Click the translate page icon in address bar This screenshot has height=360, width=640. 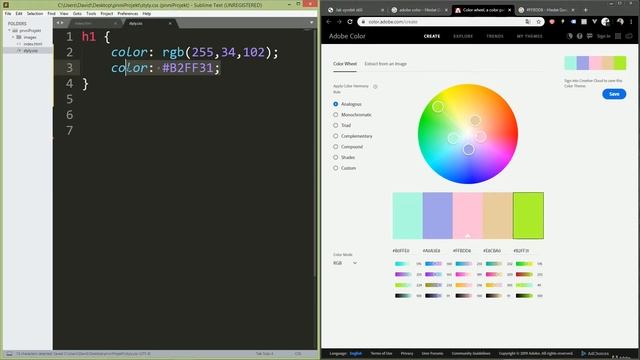(x=528, y=22)
